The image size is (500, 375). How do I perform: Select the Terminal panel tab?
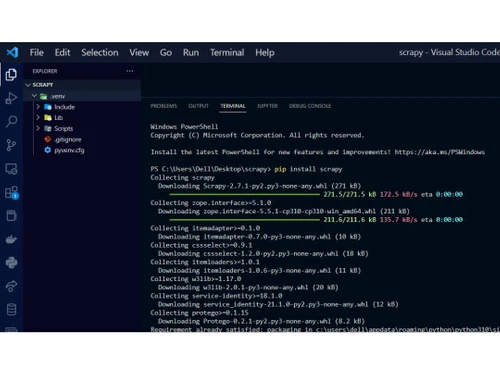coord(233,106)
